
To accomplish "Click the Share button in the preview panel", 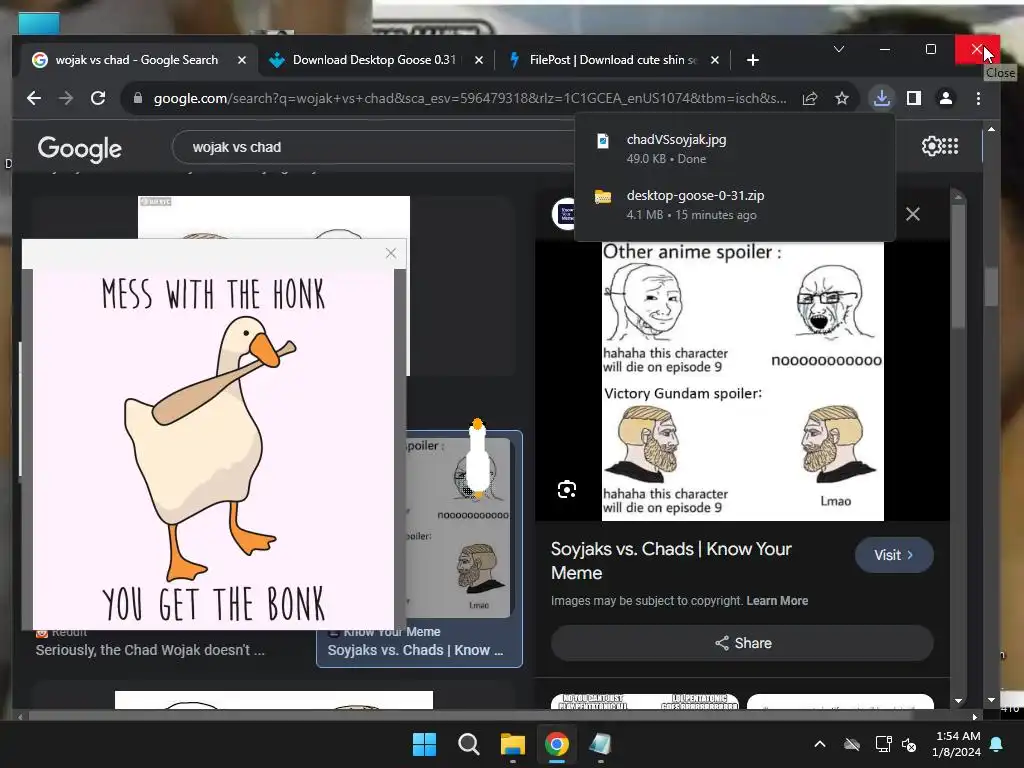I will pyautogui.click(x=743, y=643).
